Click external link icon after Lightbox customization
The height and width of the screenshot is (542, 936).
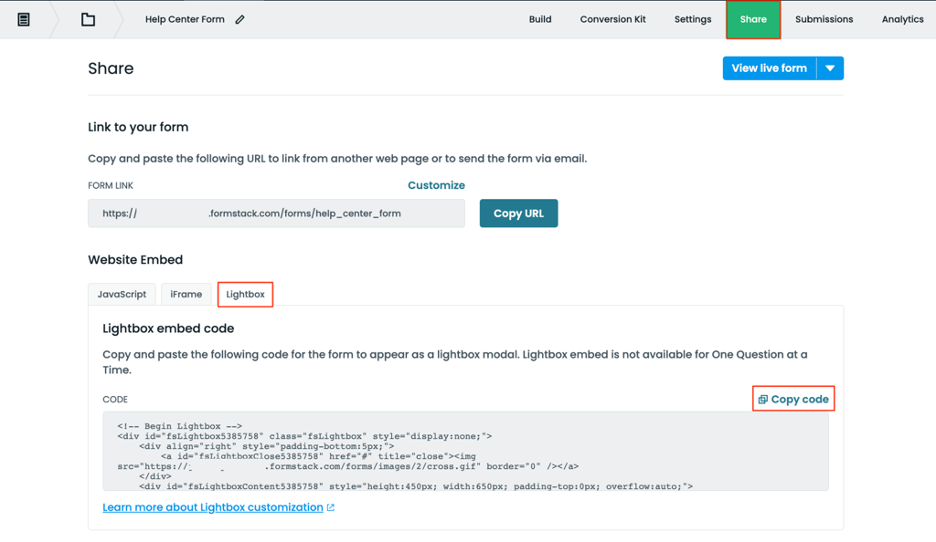click(x=331, y=508)
